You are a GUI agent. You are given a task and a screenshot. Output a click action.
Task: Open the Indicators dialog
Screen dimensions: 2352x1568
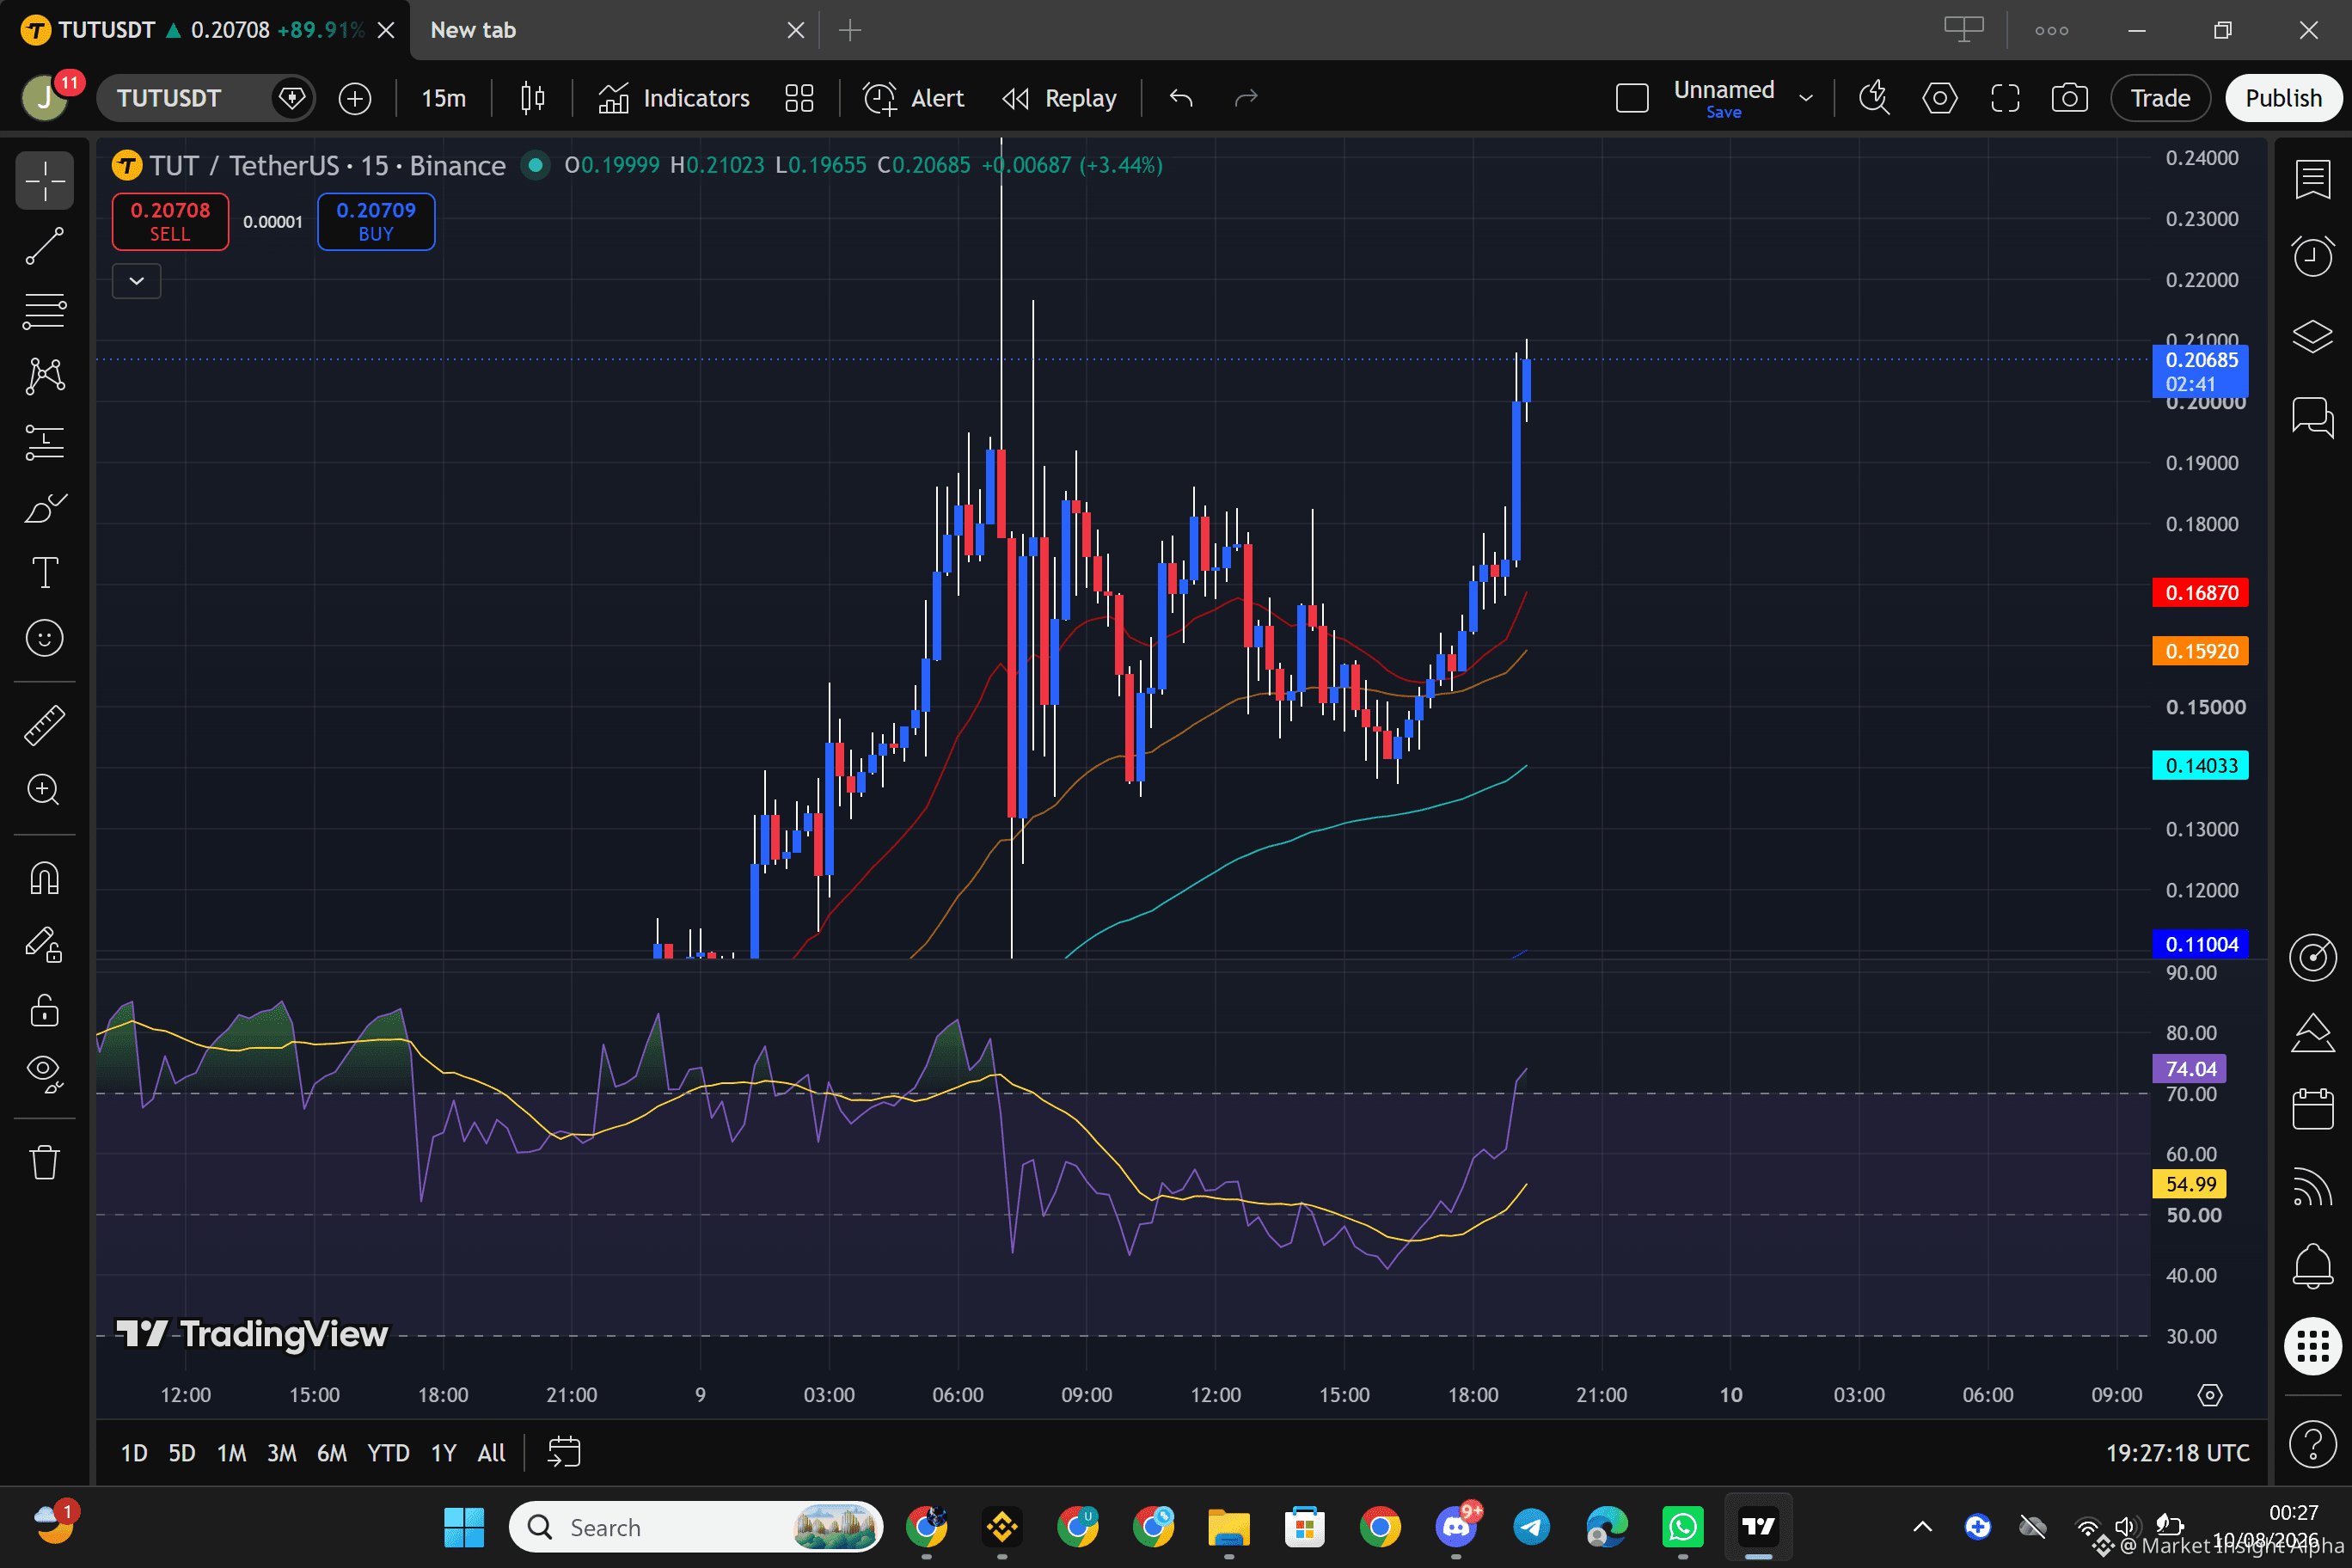(674, 98)
